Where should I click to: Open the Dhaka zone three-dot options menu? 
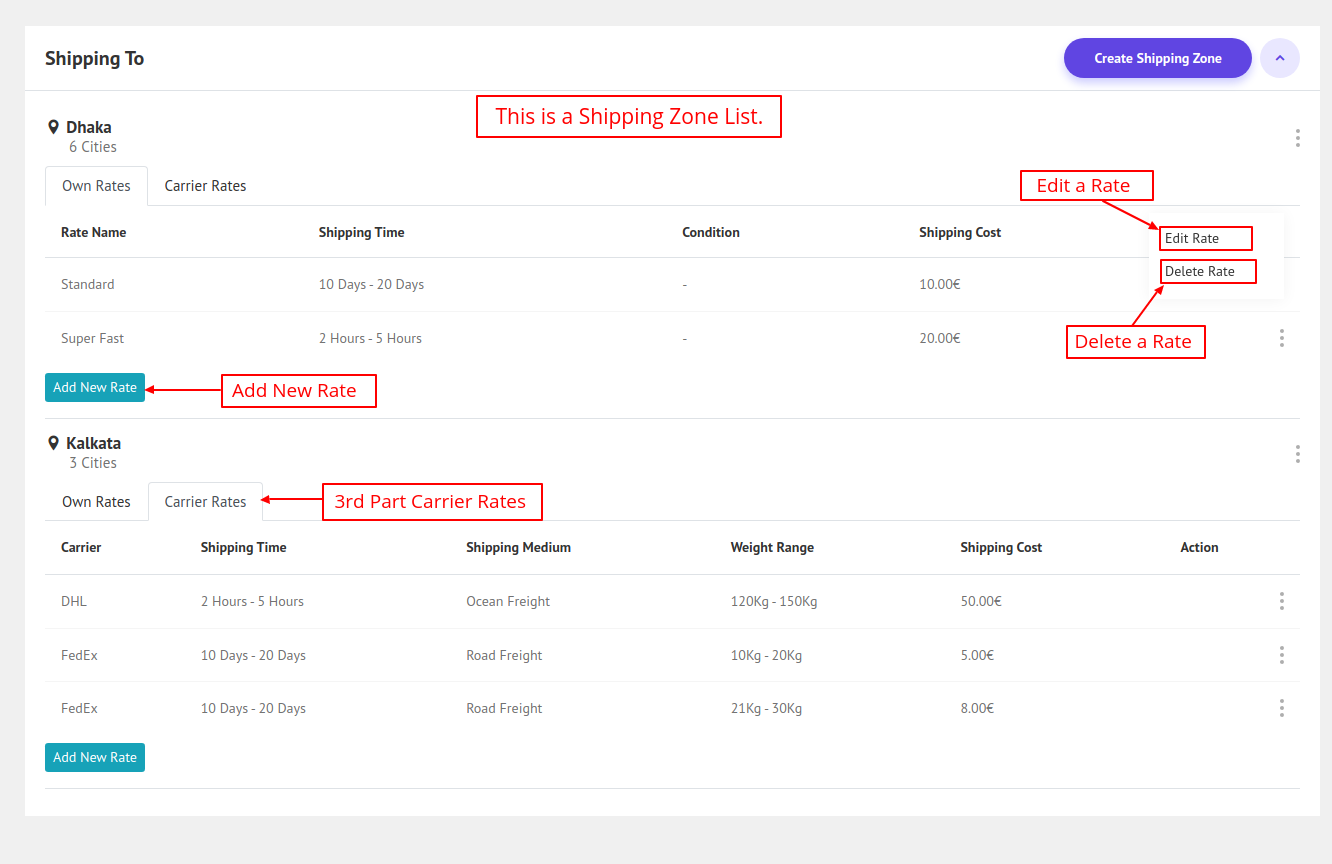pos(1297,138)
